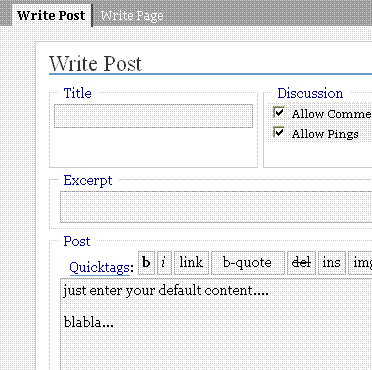Click the Post section heading
The width and height of the screenshot is (372, 370).
click(x=77, y=241)
